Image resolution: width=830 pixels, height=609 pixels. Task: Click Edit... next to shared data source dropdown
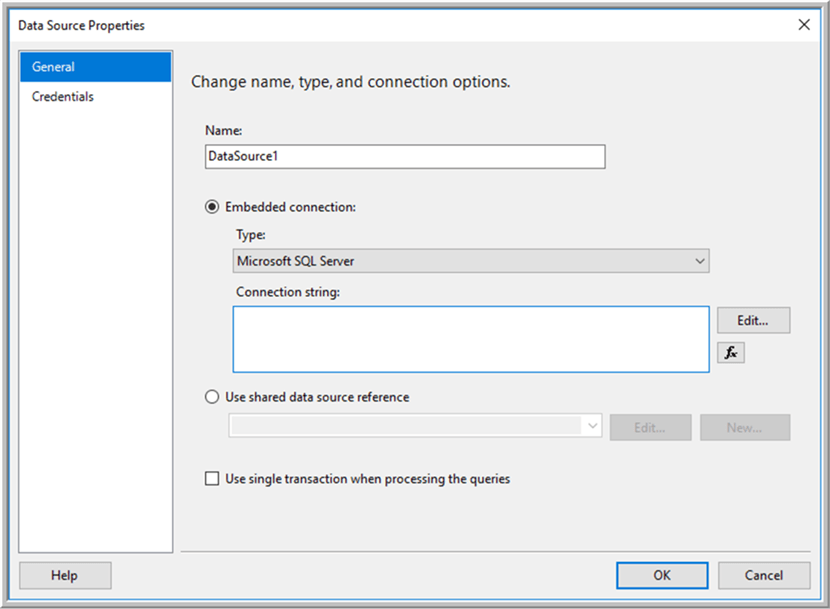pyautogui.click(x=650, y=427)
